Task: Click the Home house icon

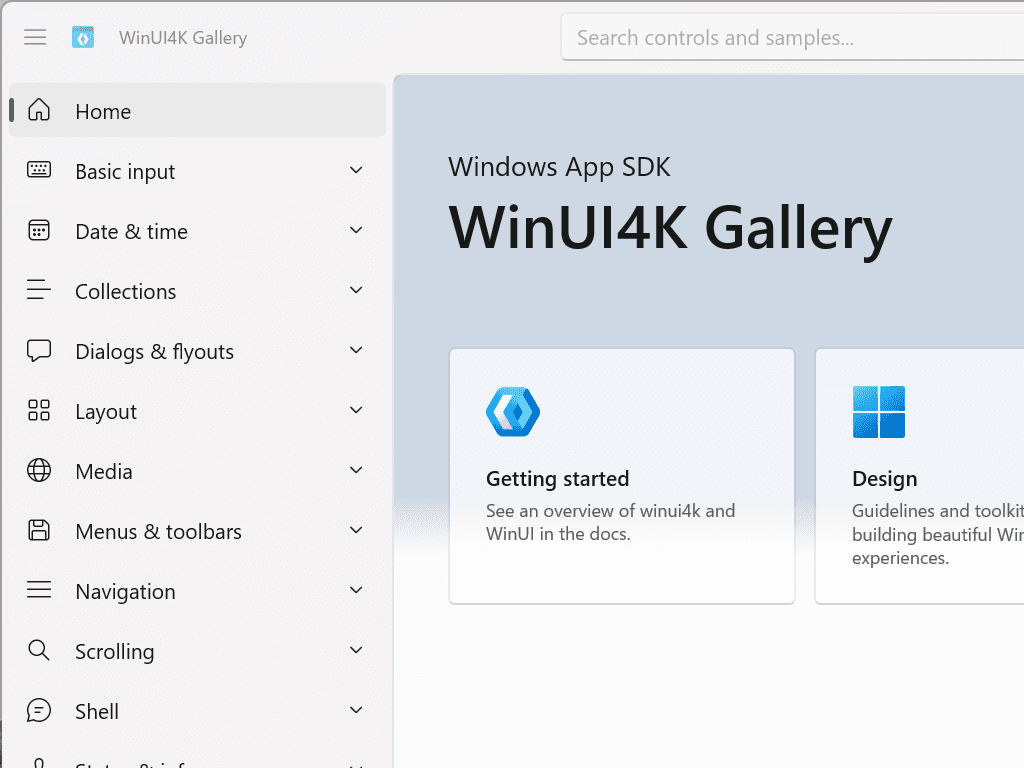Action: [x=39, y=110]
